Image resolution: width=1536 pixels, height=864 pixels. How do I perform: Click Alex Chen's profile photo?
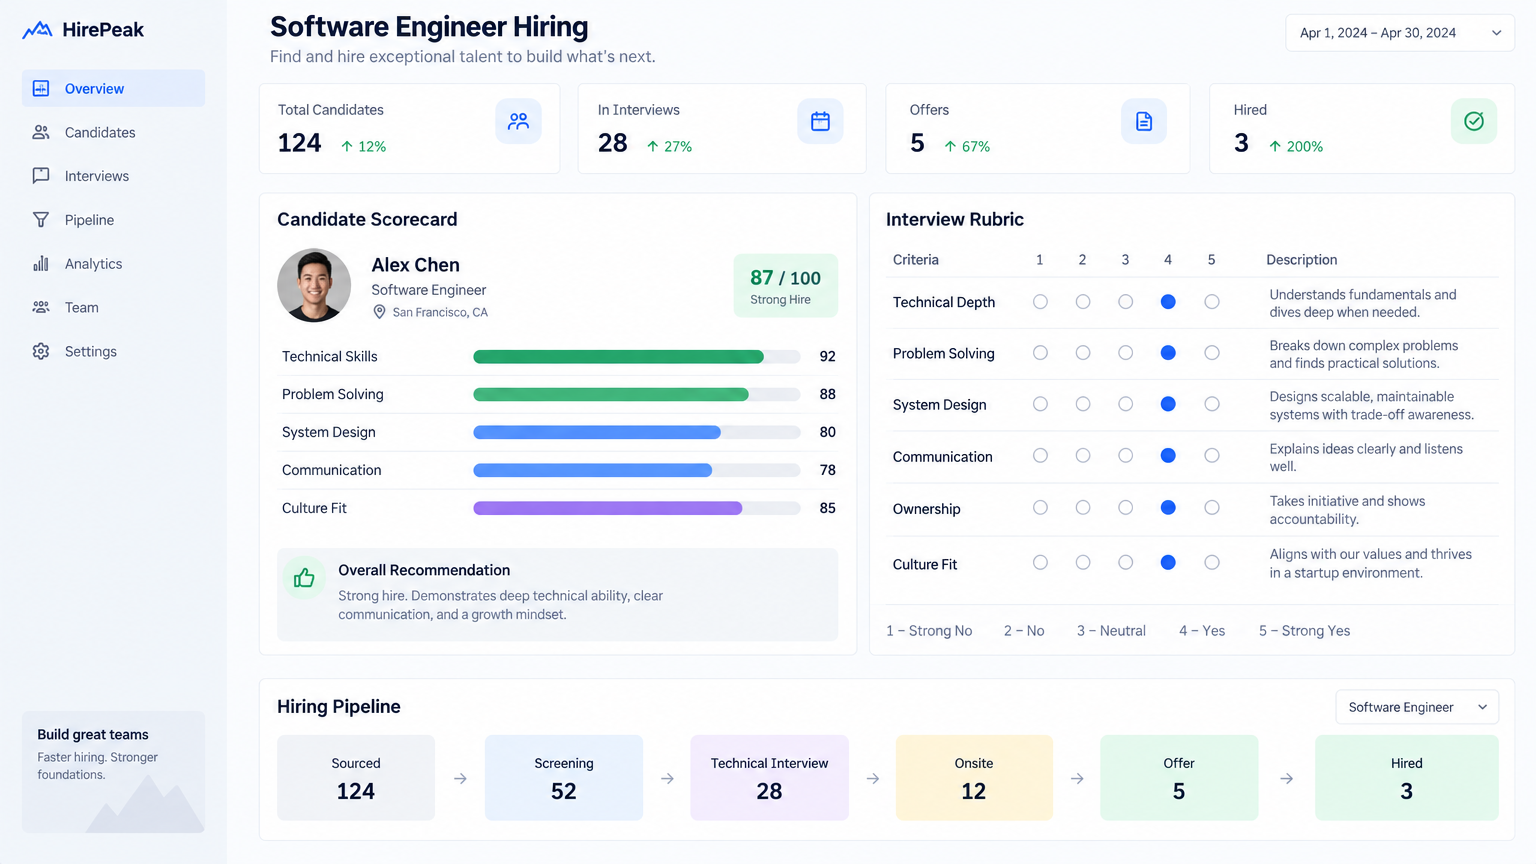(314, 285)
